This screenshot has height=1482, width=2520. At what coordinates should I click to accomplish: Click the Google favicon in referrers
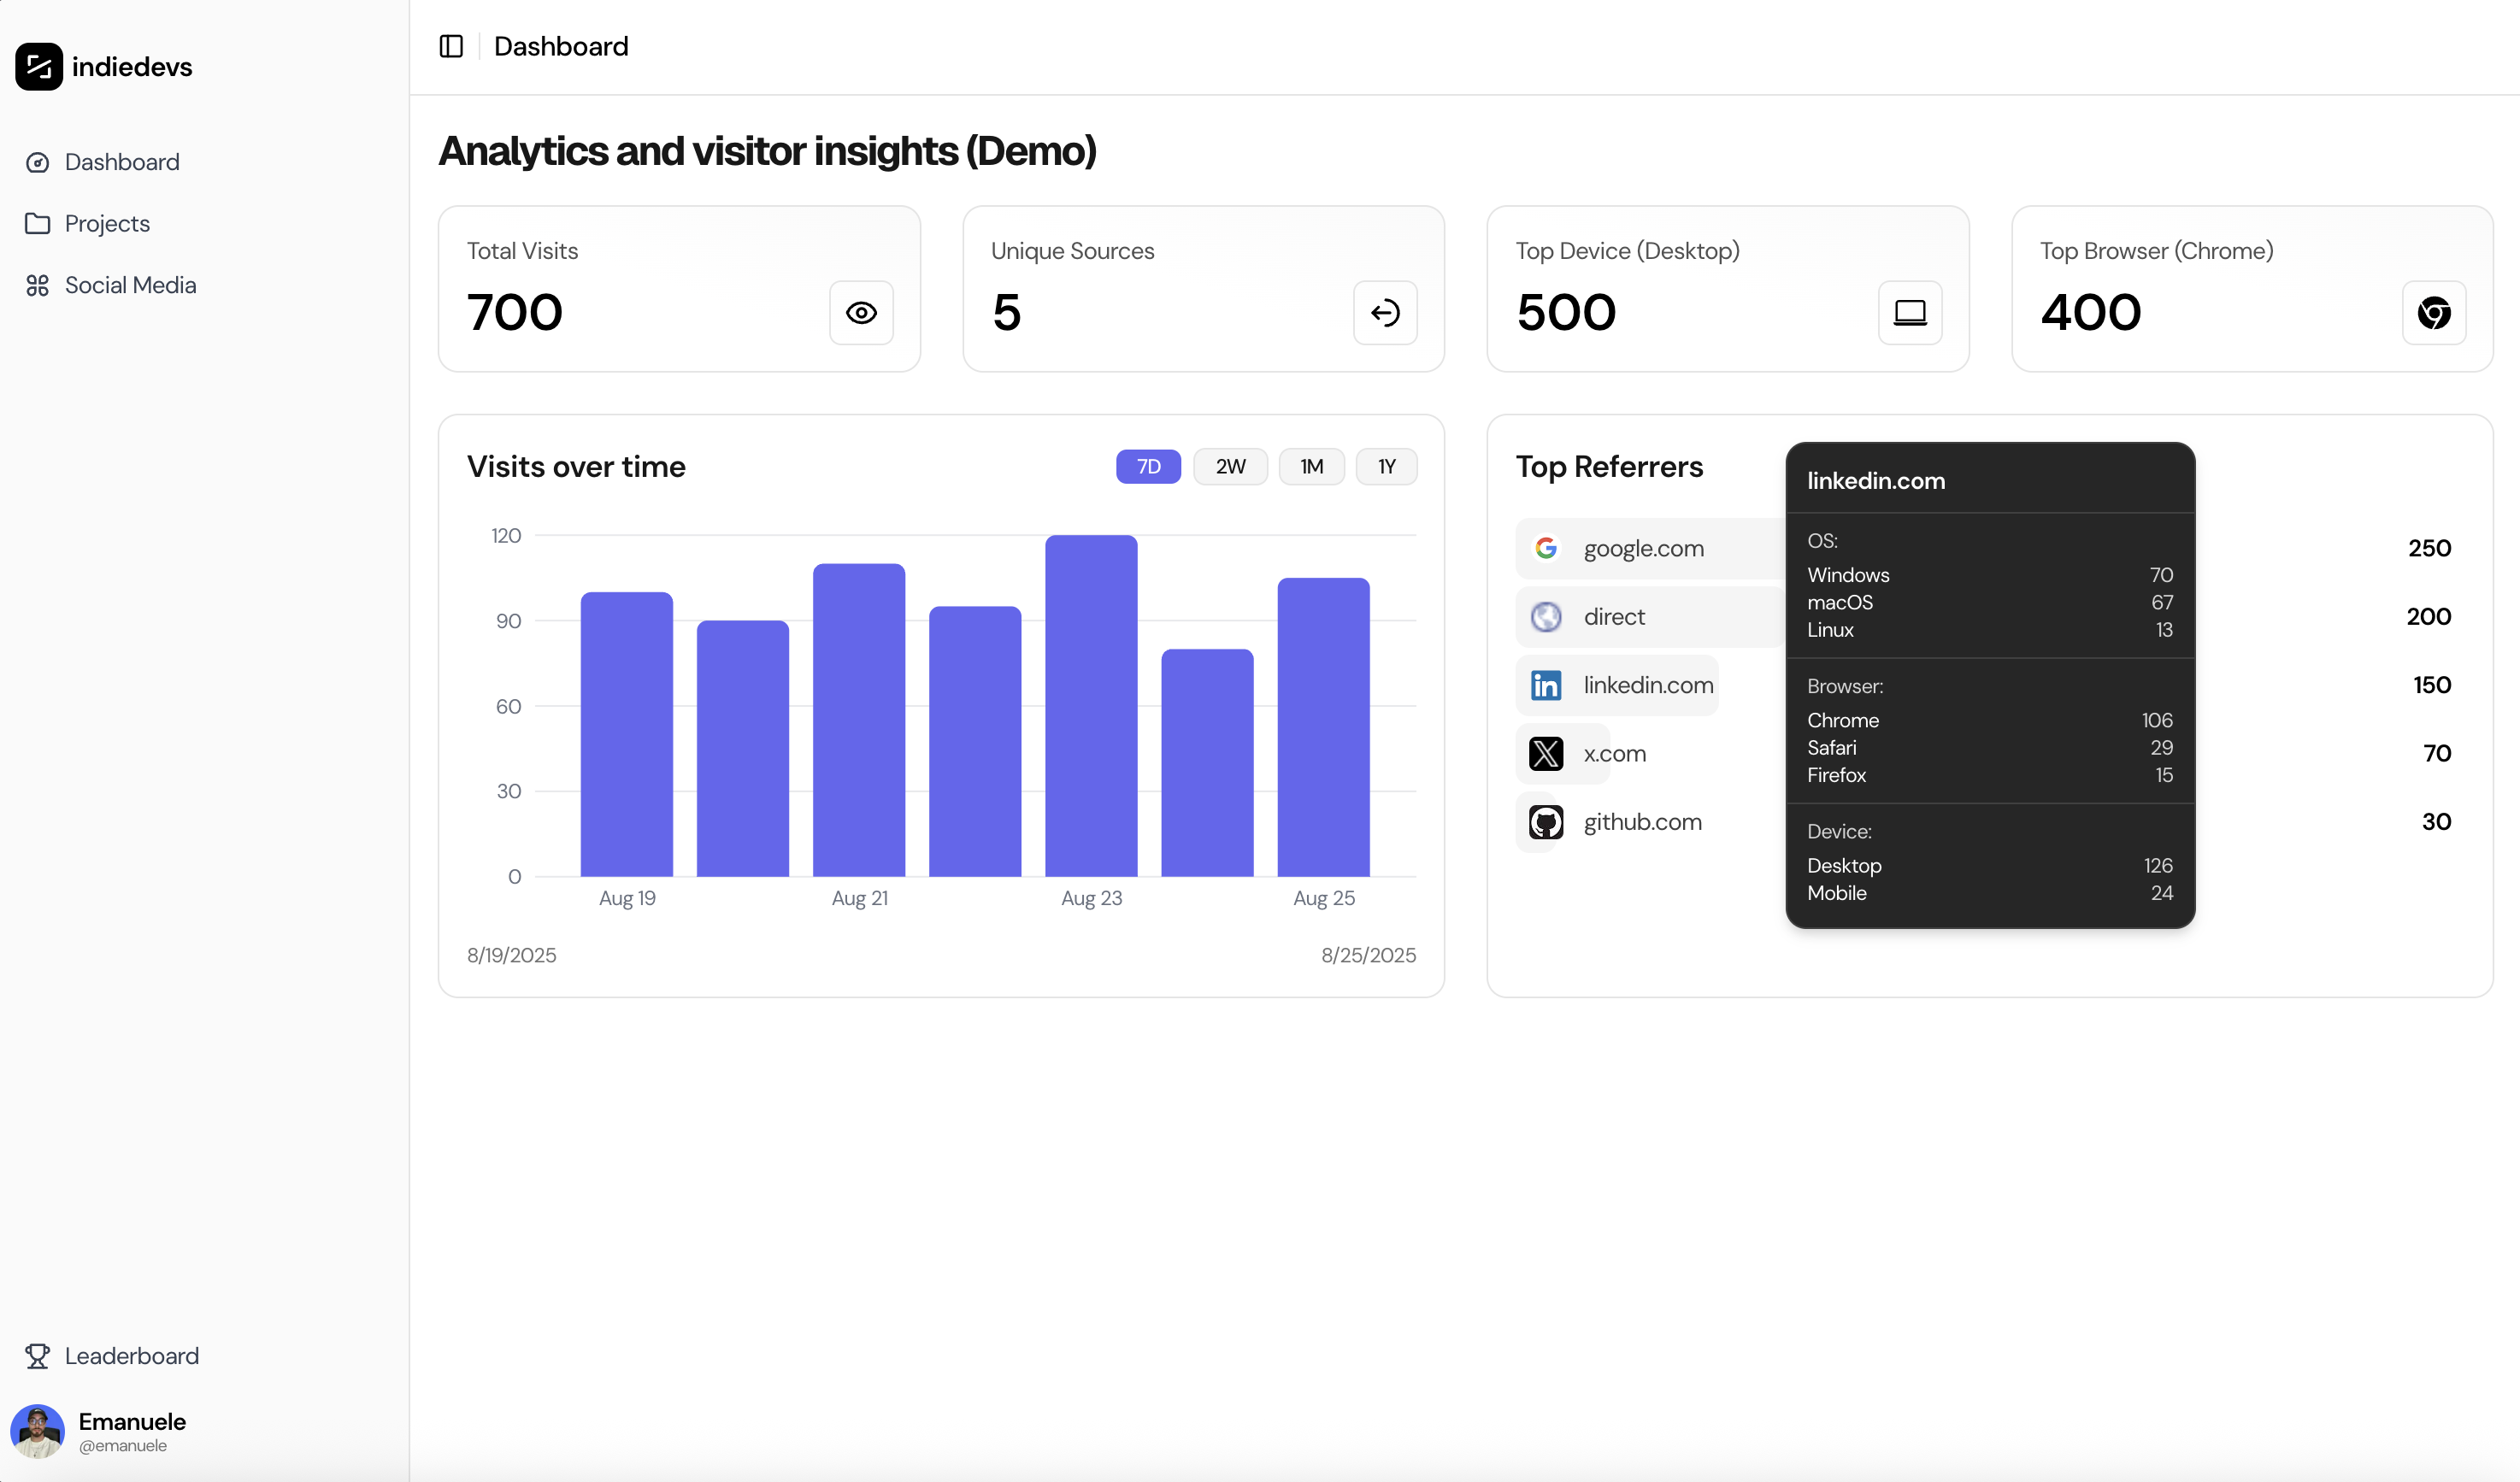coord(1546,548)
